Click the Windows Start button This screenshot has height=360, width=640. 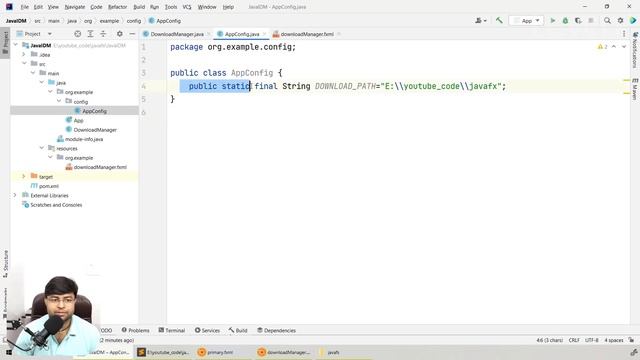(9, 352)
